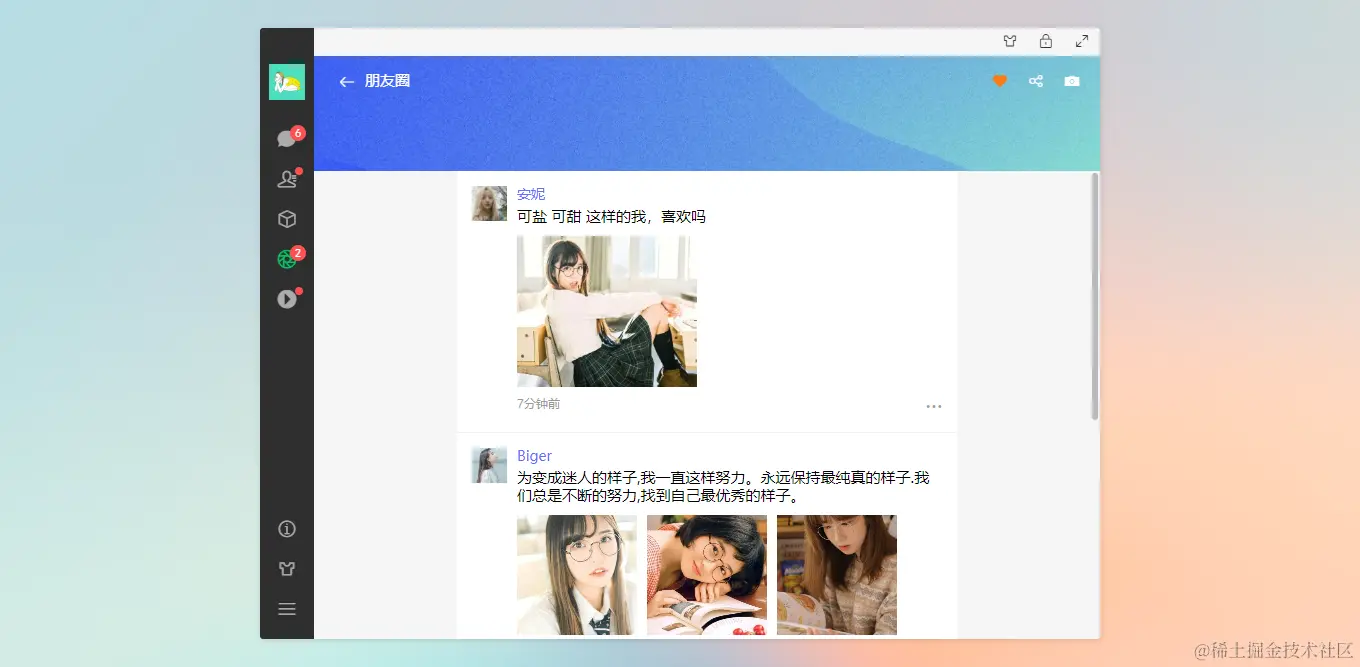Click the camera icon to post a Moment
Image resolution: width=1360 pixels, height=667 pixels.
tap(1072, 80)
